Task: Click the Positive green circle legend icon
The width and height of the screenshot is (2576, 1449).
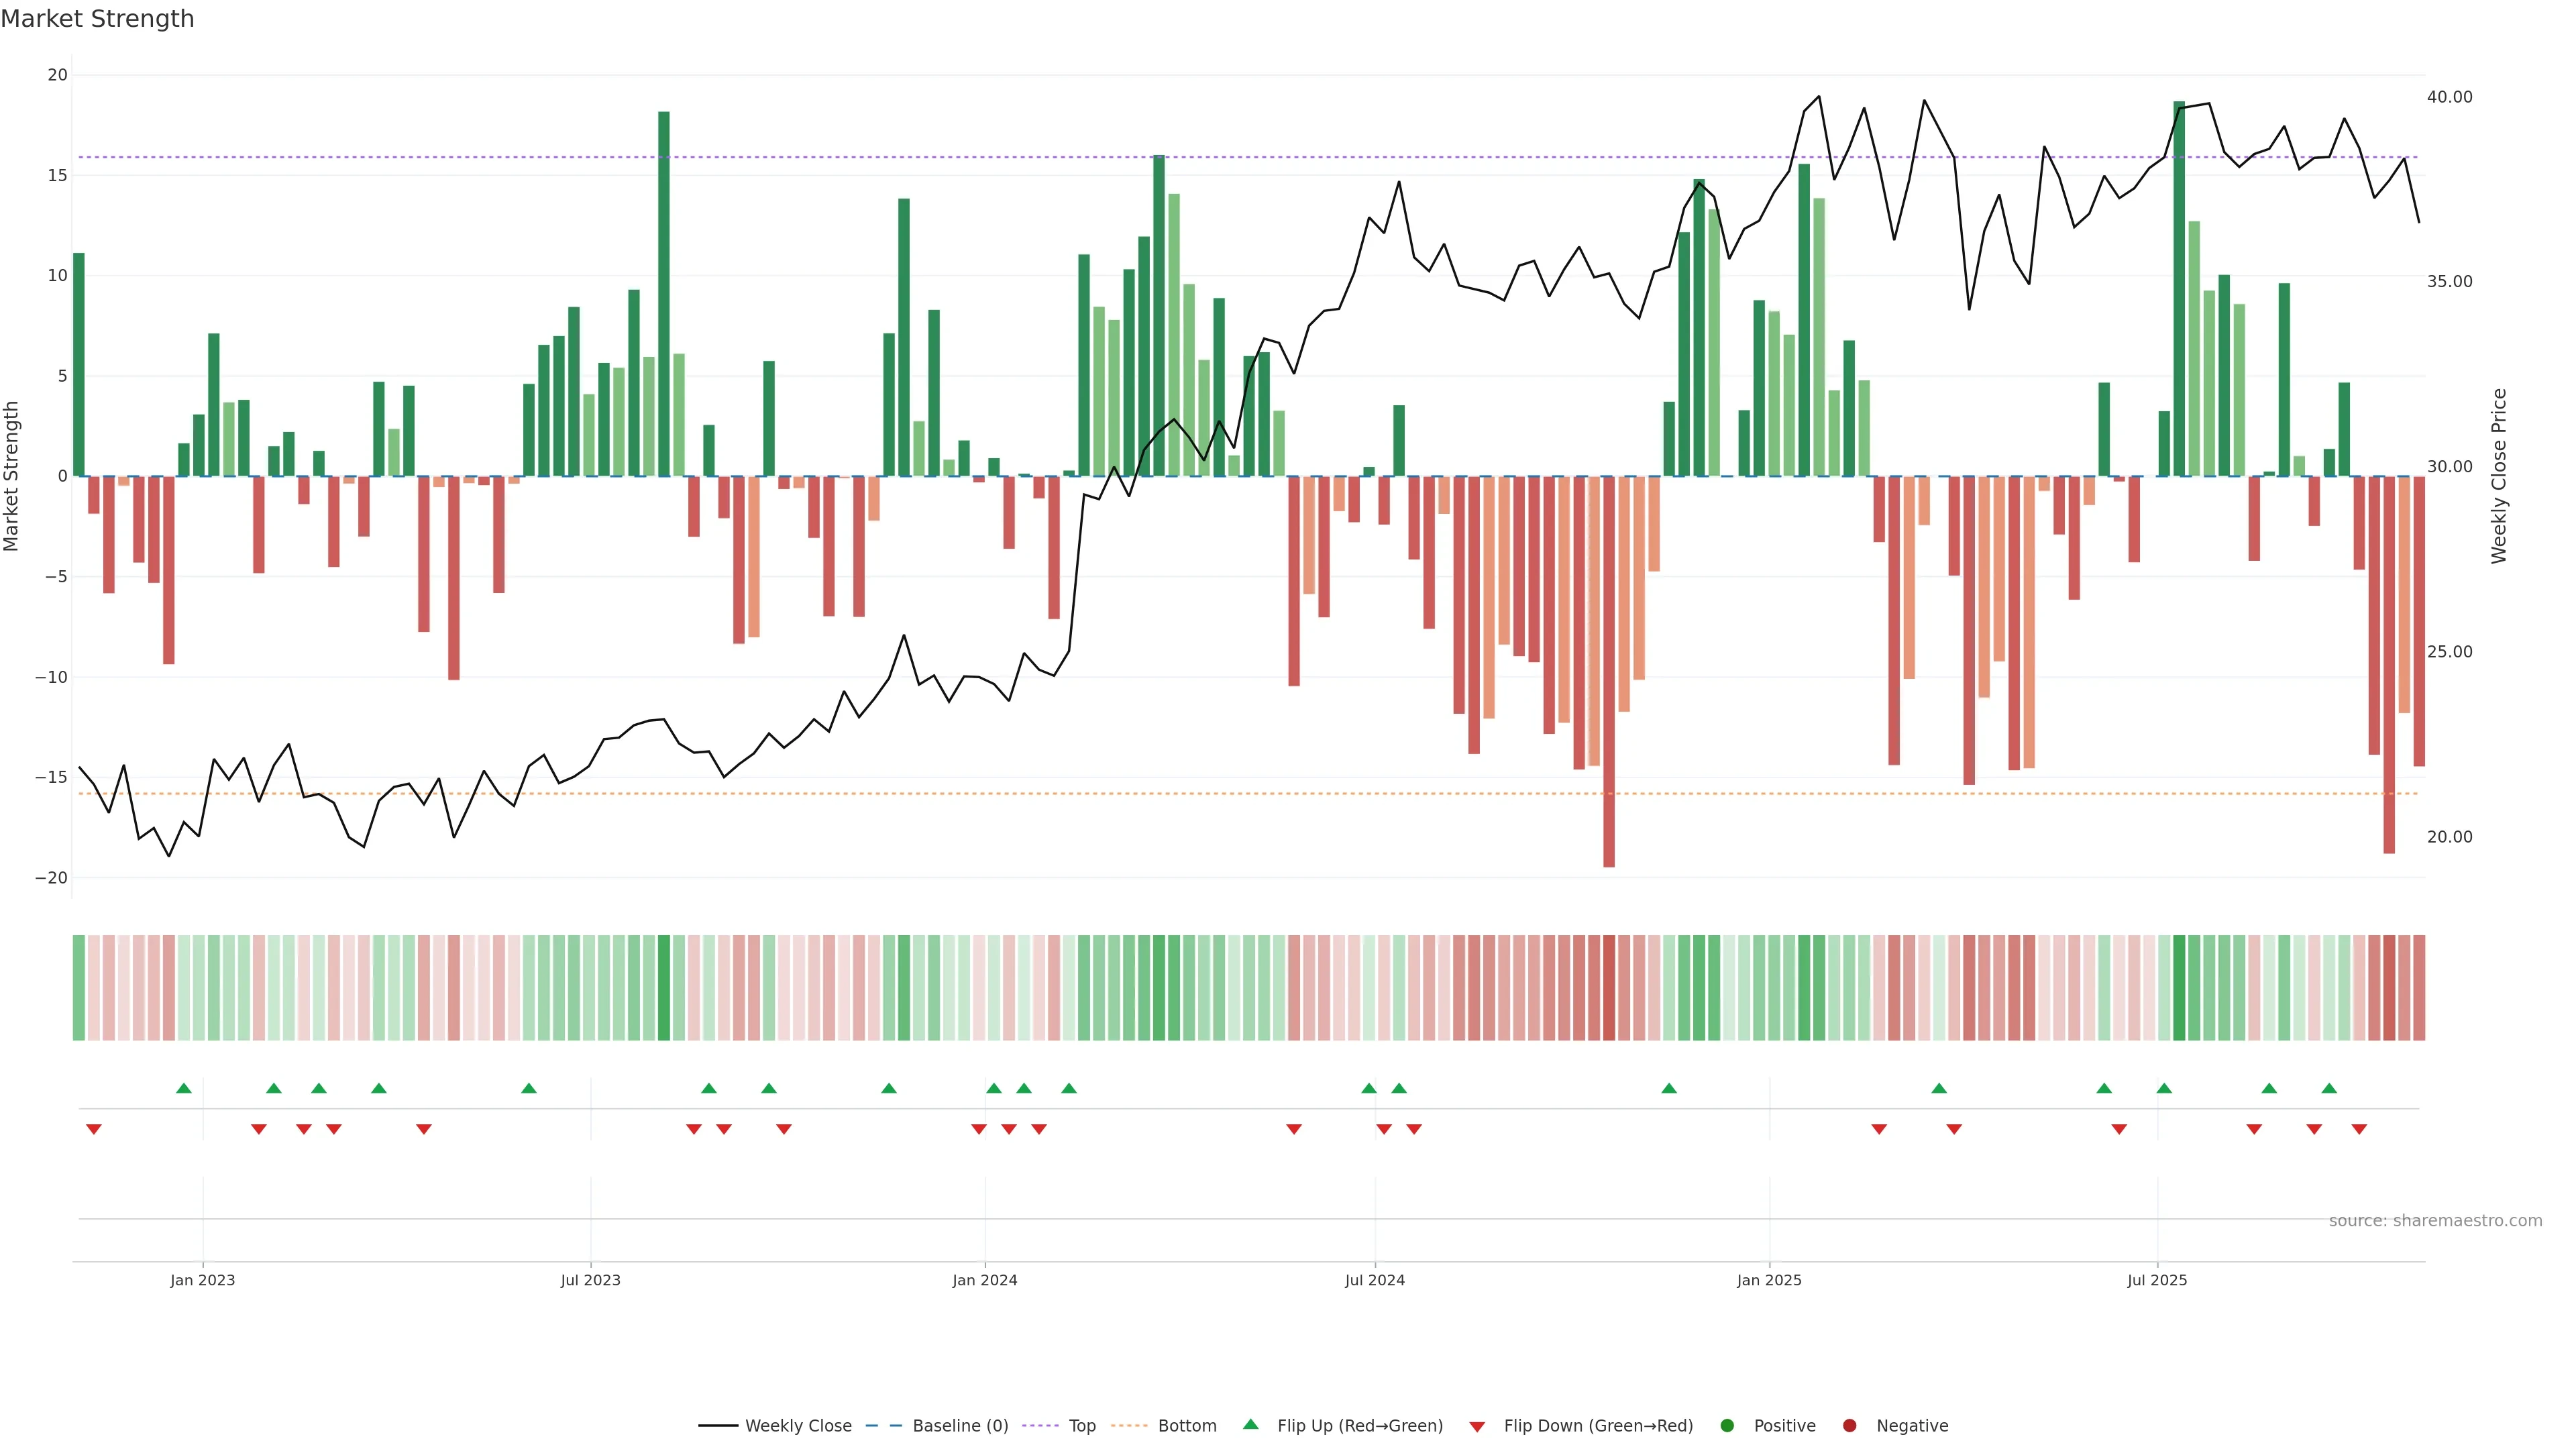Action: click(x=1727, y=1425)
